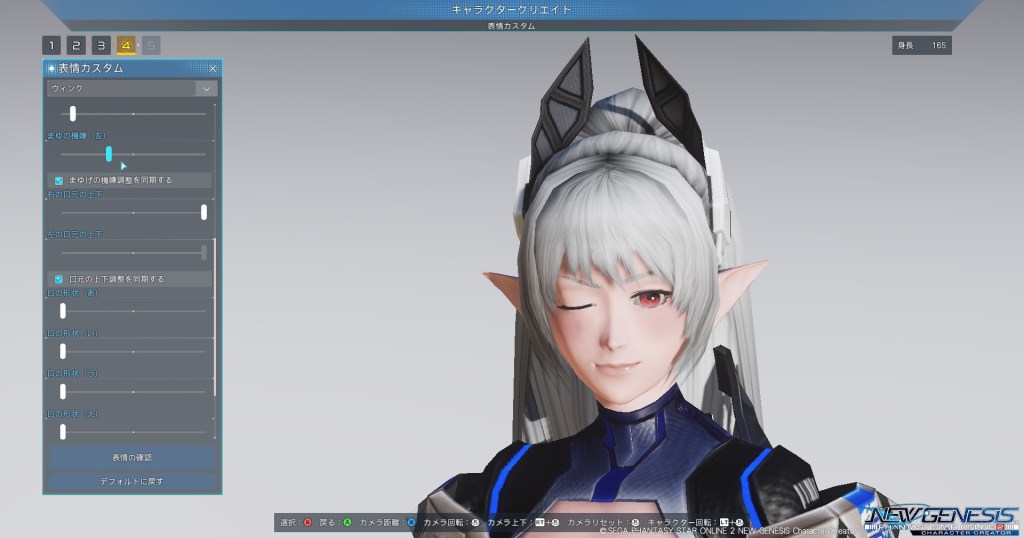Viewport: 1024px width, 538px height.
Task: Click the カメラリセット stick icon
Action: click(634, 522)
